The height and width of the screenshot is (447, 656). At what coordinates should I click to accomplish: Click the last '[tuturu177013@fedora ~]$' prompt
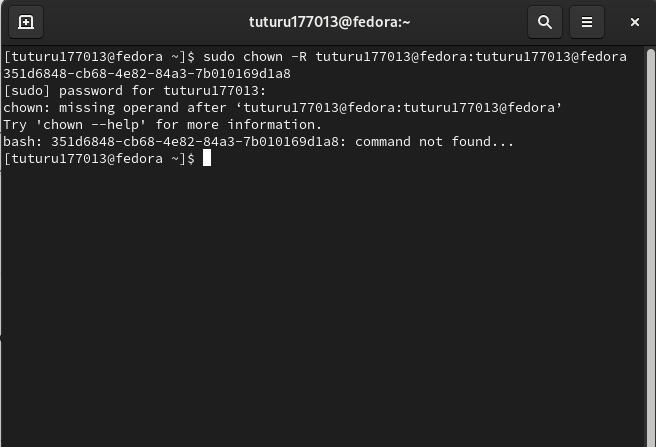(99, 159)
